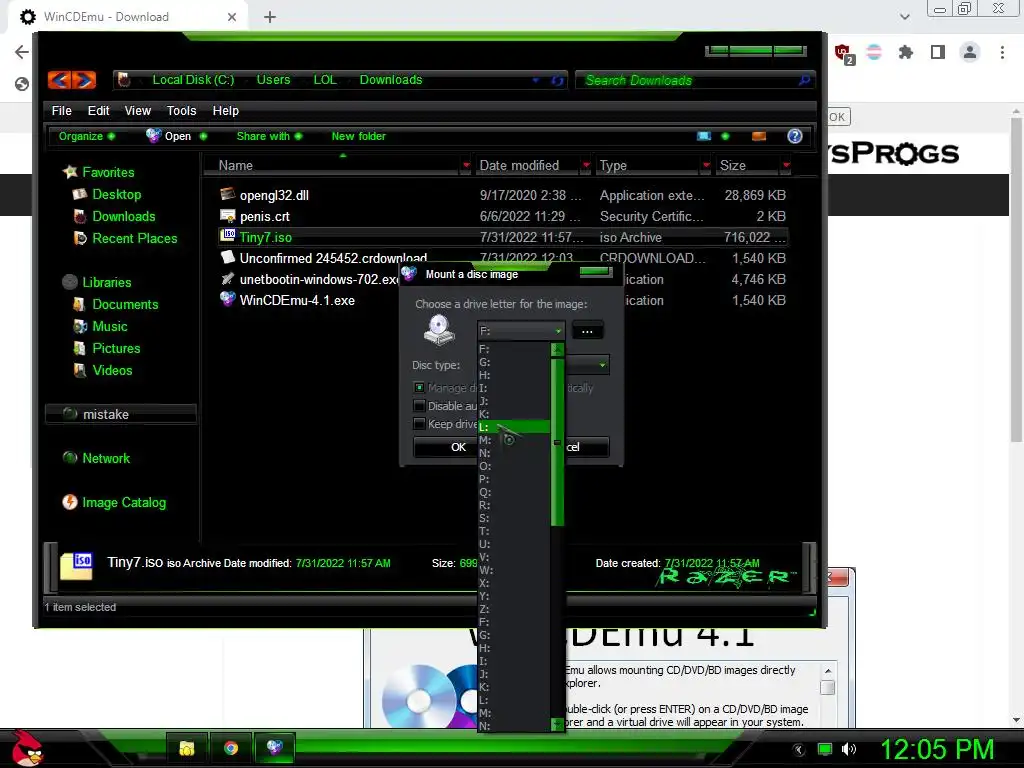
Task: Open Chrome profile avatar
Action: coord(970,52)
